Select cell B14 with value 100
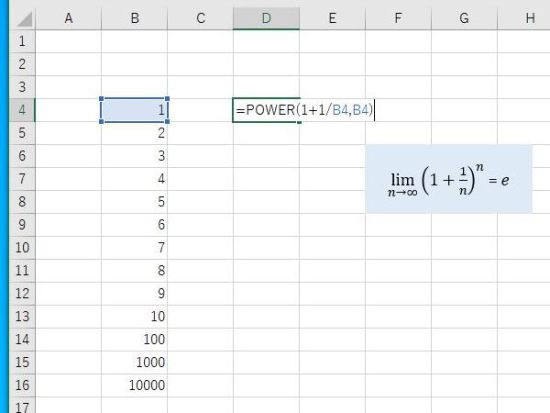Screen dimensions: 550x413 pyautogui.click(x=134, y=340)
